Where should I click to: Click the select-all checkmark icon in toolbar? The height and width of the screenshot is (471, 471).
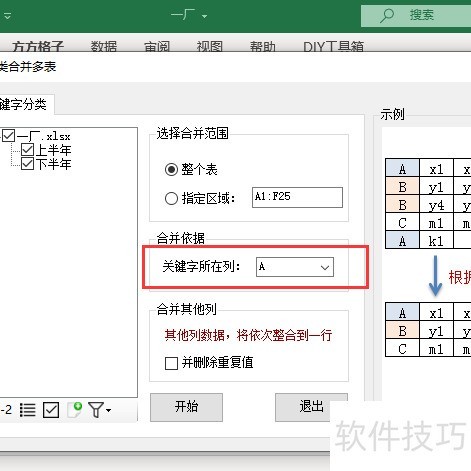[51, 410]
